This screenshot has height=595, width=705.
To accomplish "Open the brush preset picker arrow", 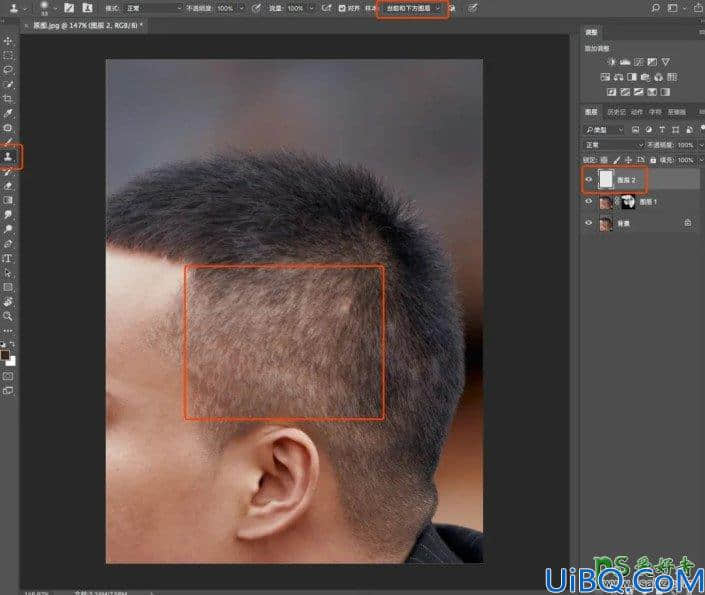I will [55, 8].
